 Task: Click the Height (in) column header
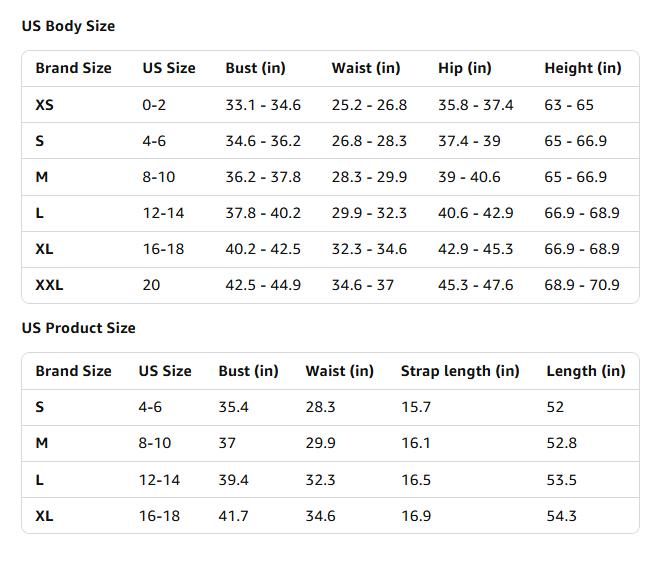[x=583, y=68]
